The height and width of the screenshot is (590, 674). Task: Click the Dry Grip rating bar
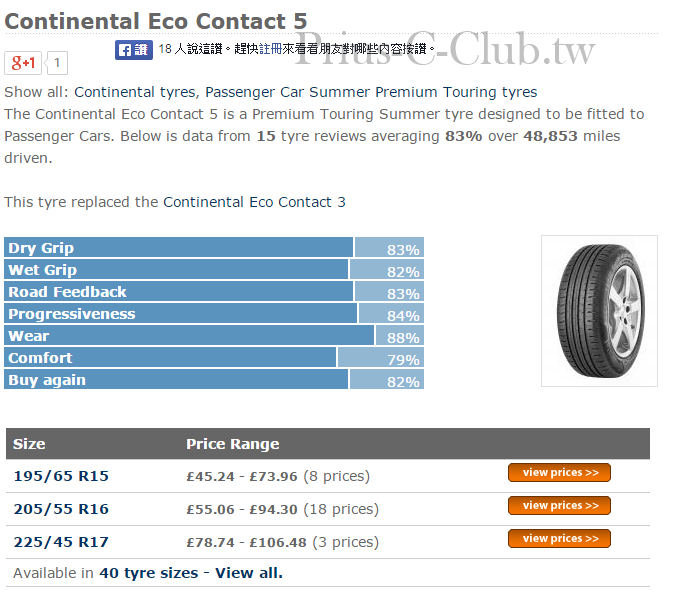214,247
